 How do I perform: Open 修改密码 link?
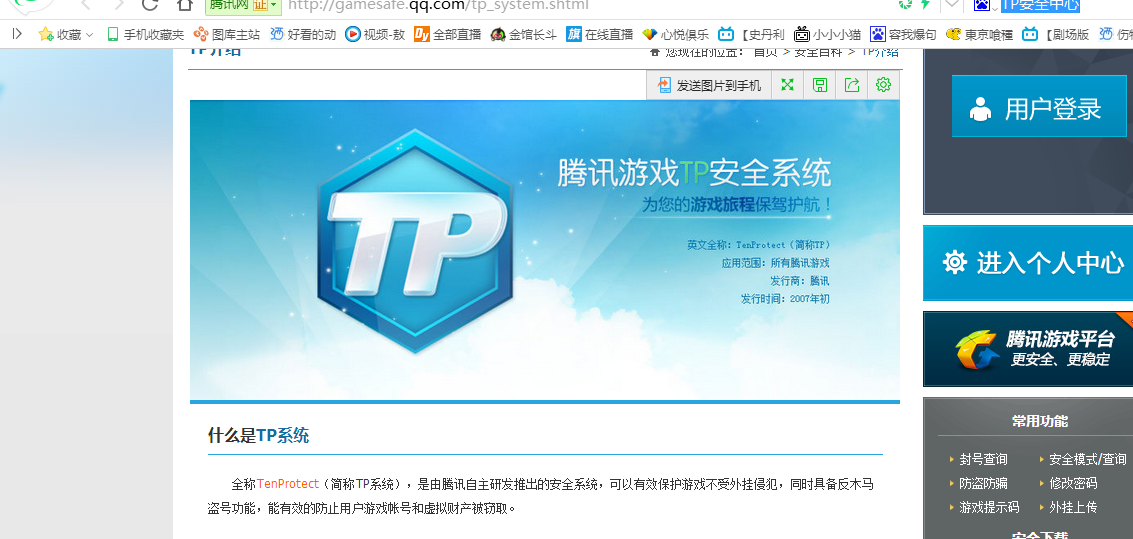point(1073,483)
